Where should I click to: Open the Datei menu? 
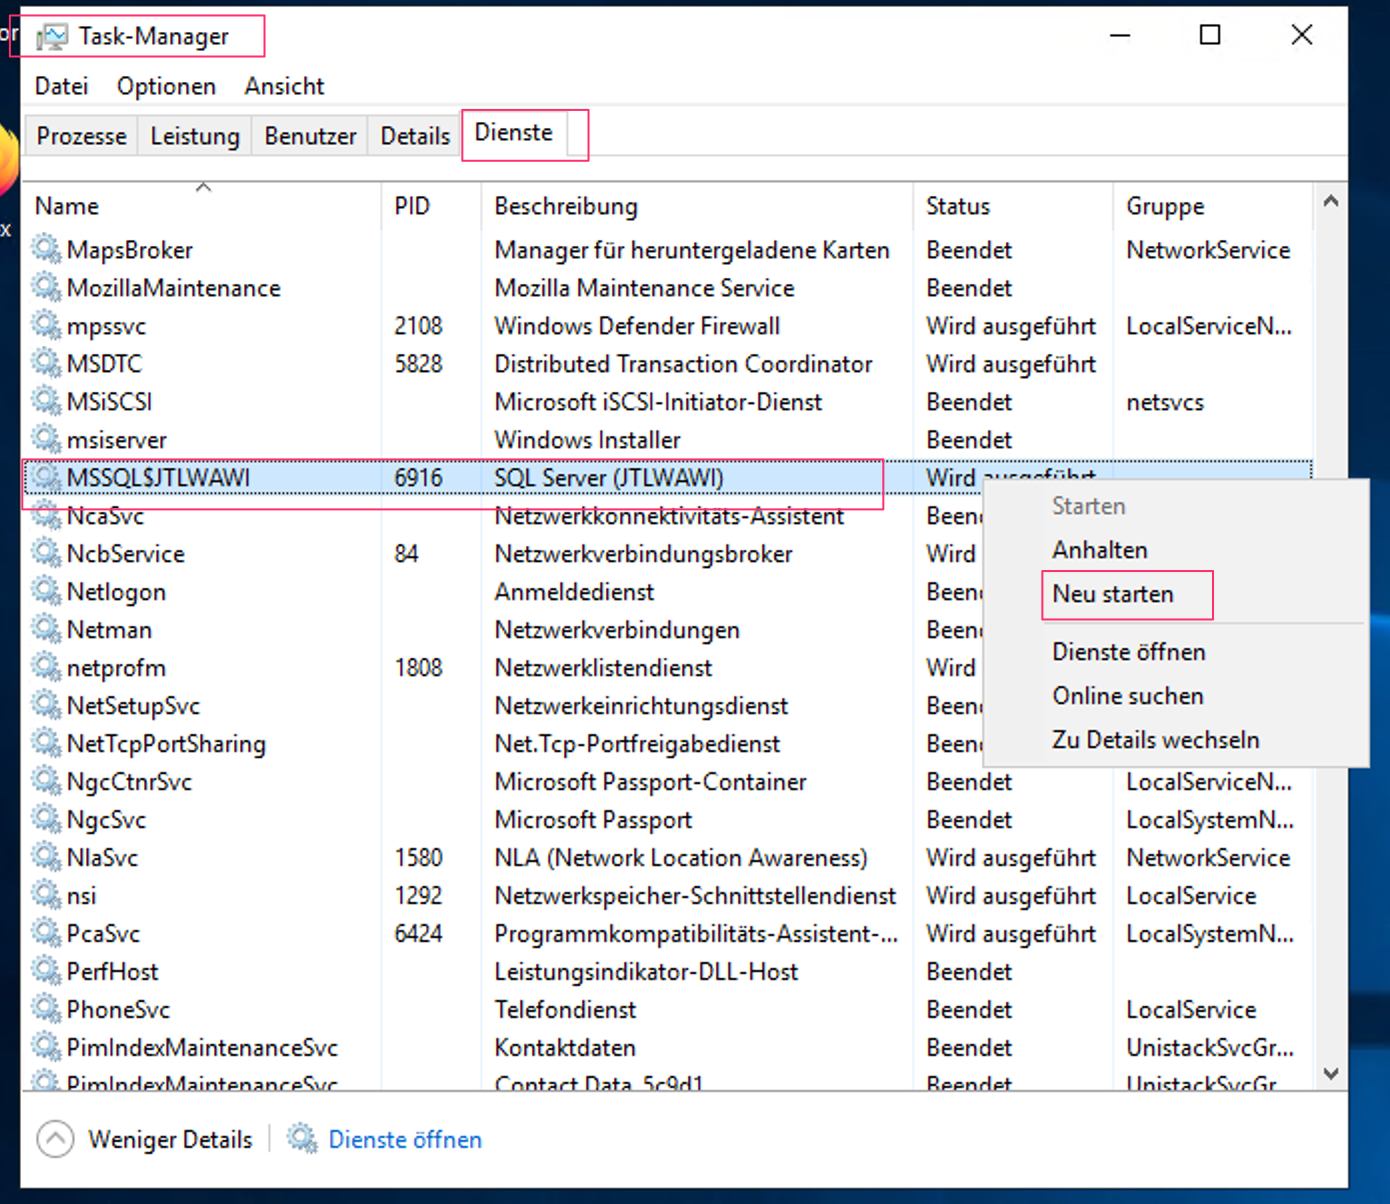tap(62, 86)
